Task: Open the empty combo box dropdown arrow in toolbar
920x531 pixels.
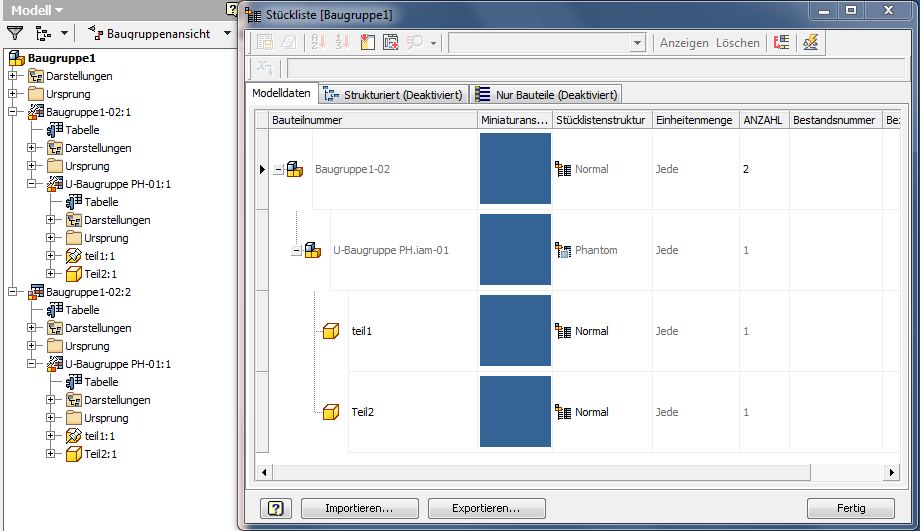Action: pyautogui.click(x=637, y=43)
